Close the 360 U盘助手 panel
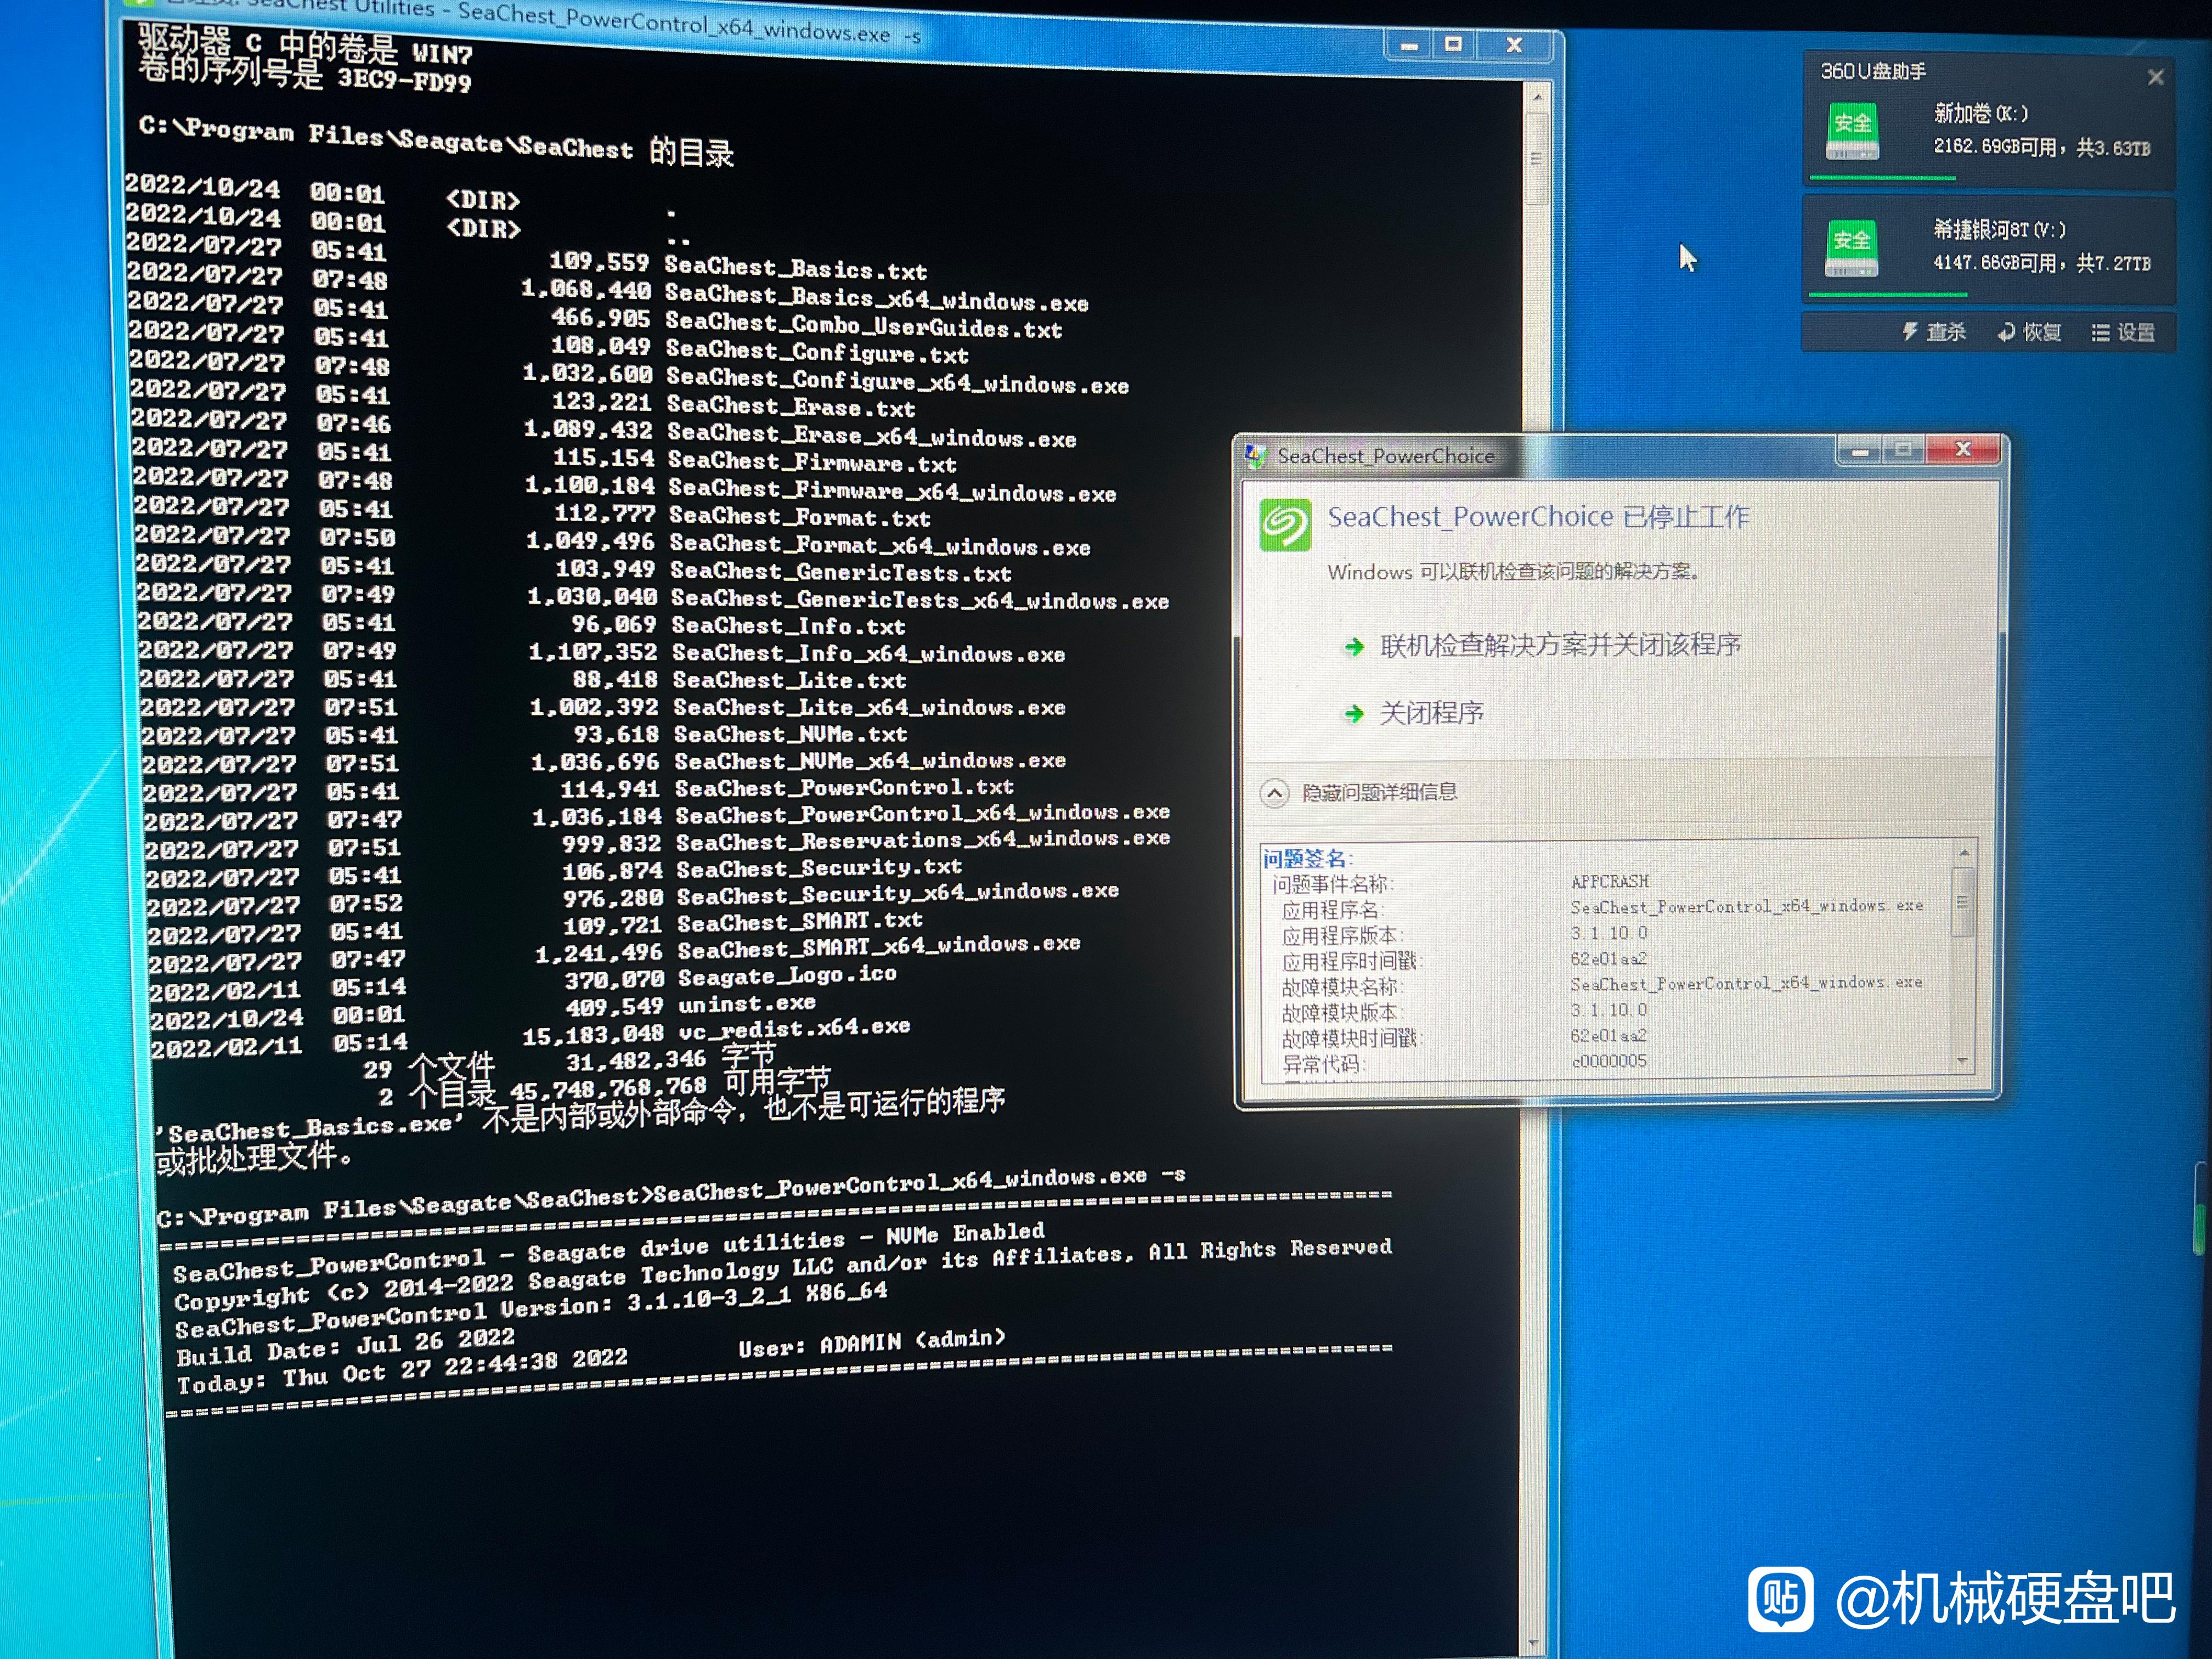2212x1659 pixels. tap(2155, 77)
